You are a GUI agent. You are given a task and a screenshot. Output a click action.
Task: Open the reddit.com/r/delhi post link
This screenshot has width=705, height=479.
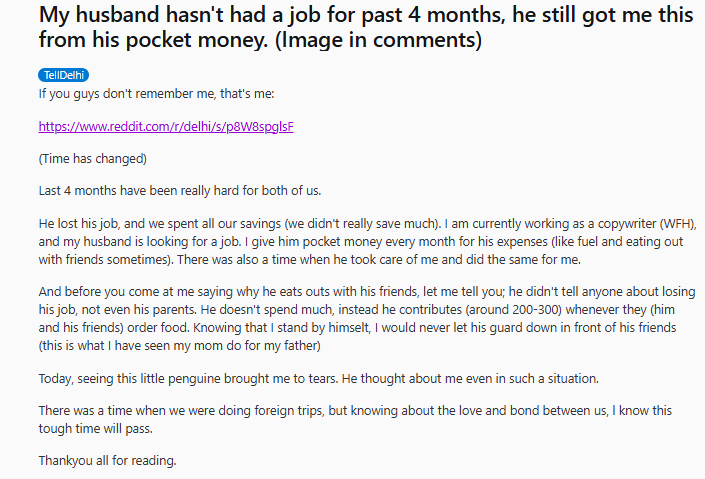coord(166,126)
